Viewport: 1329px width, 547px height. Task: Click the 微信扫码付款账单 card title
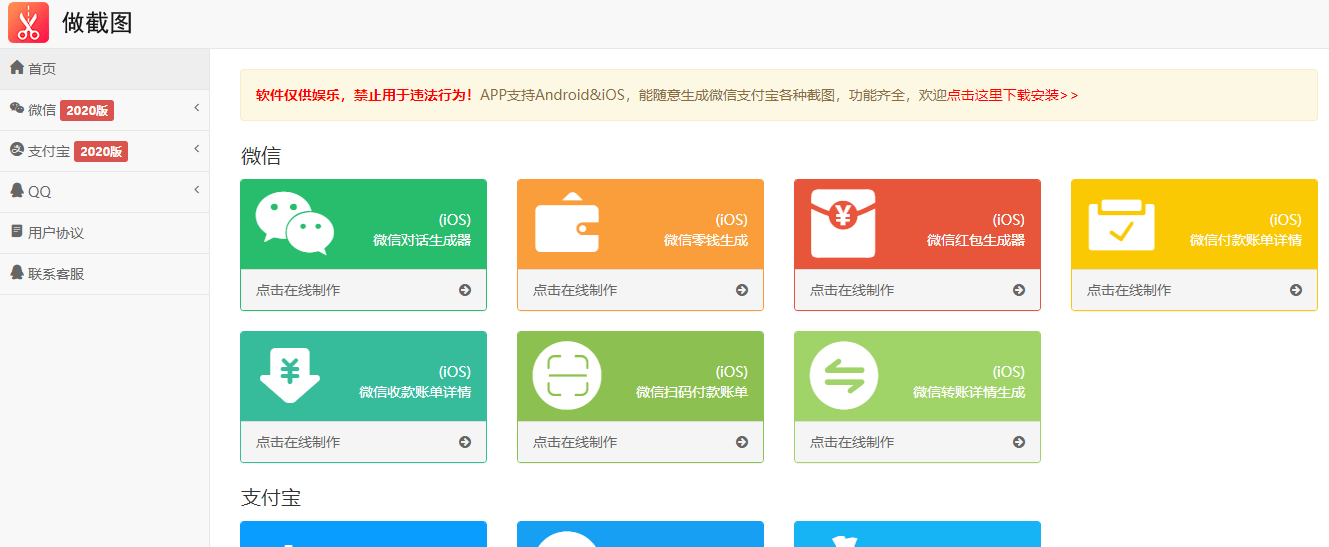pyautogui.click(x=692, y=392)
